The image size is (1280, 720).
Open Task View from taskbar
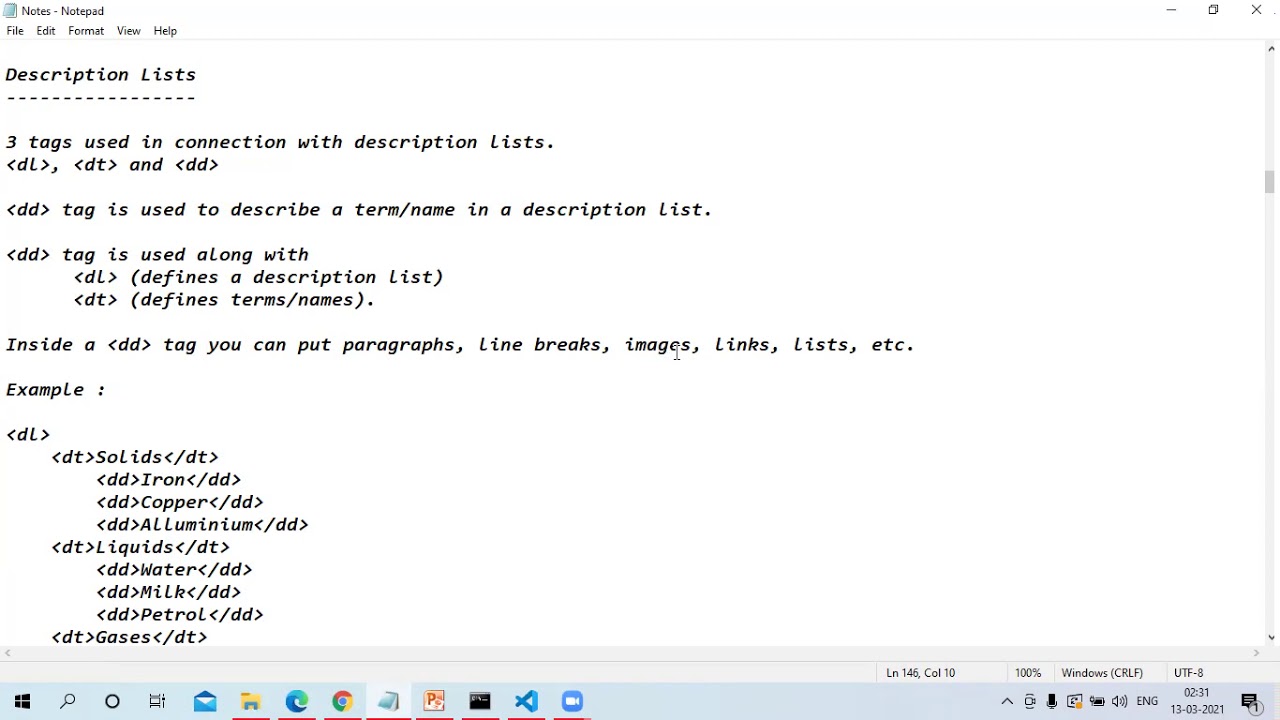[157, 701]
